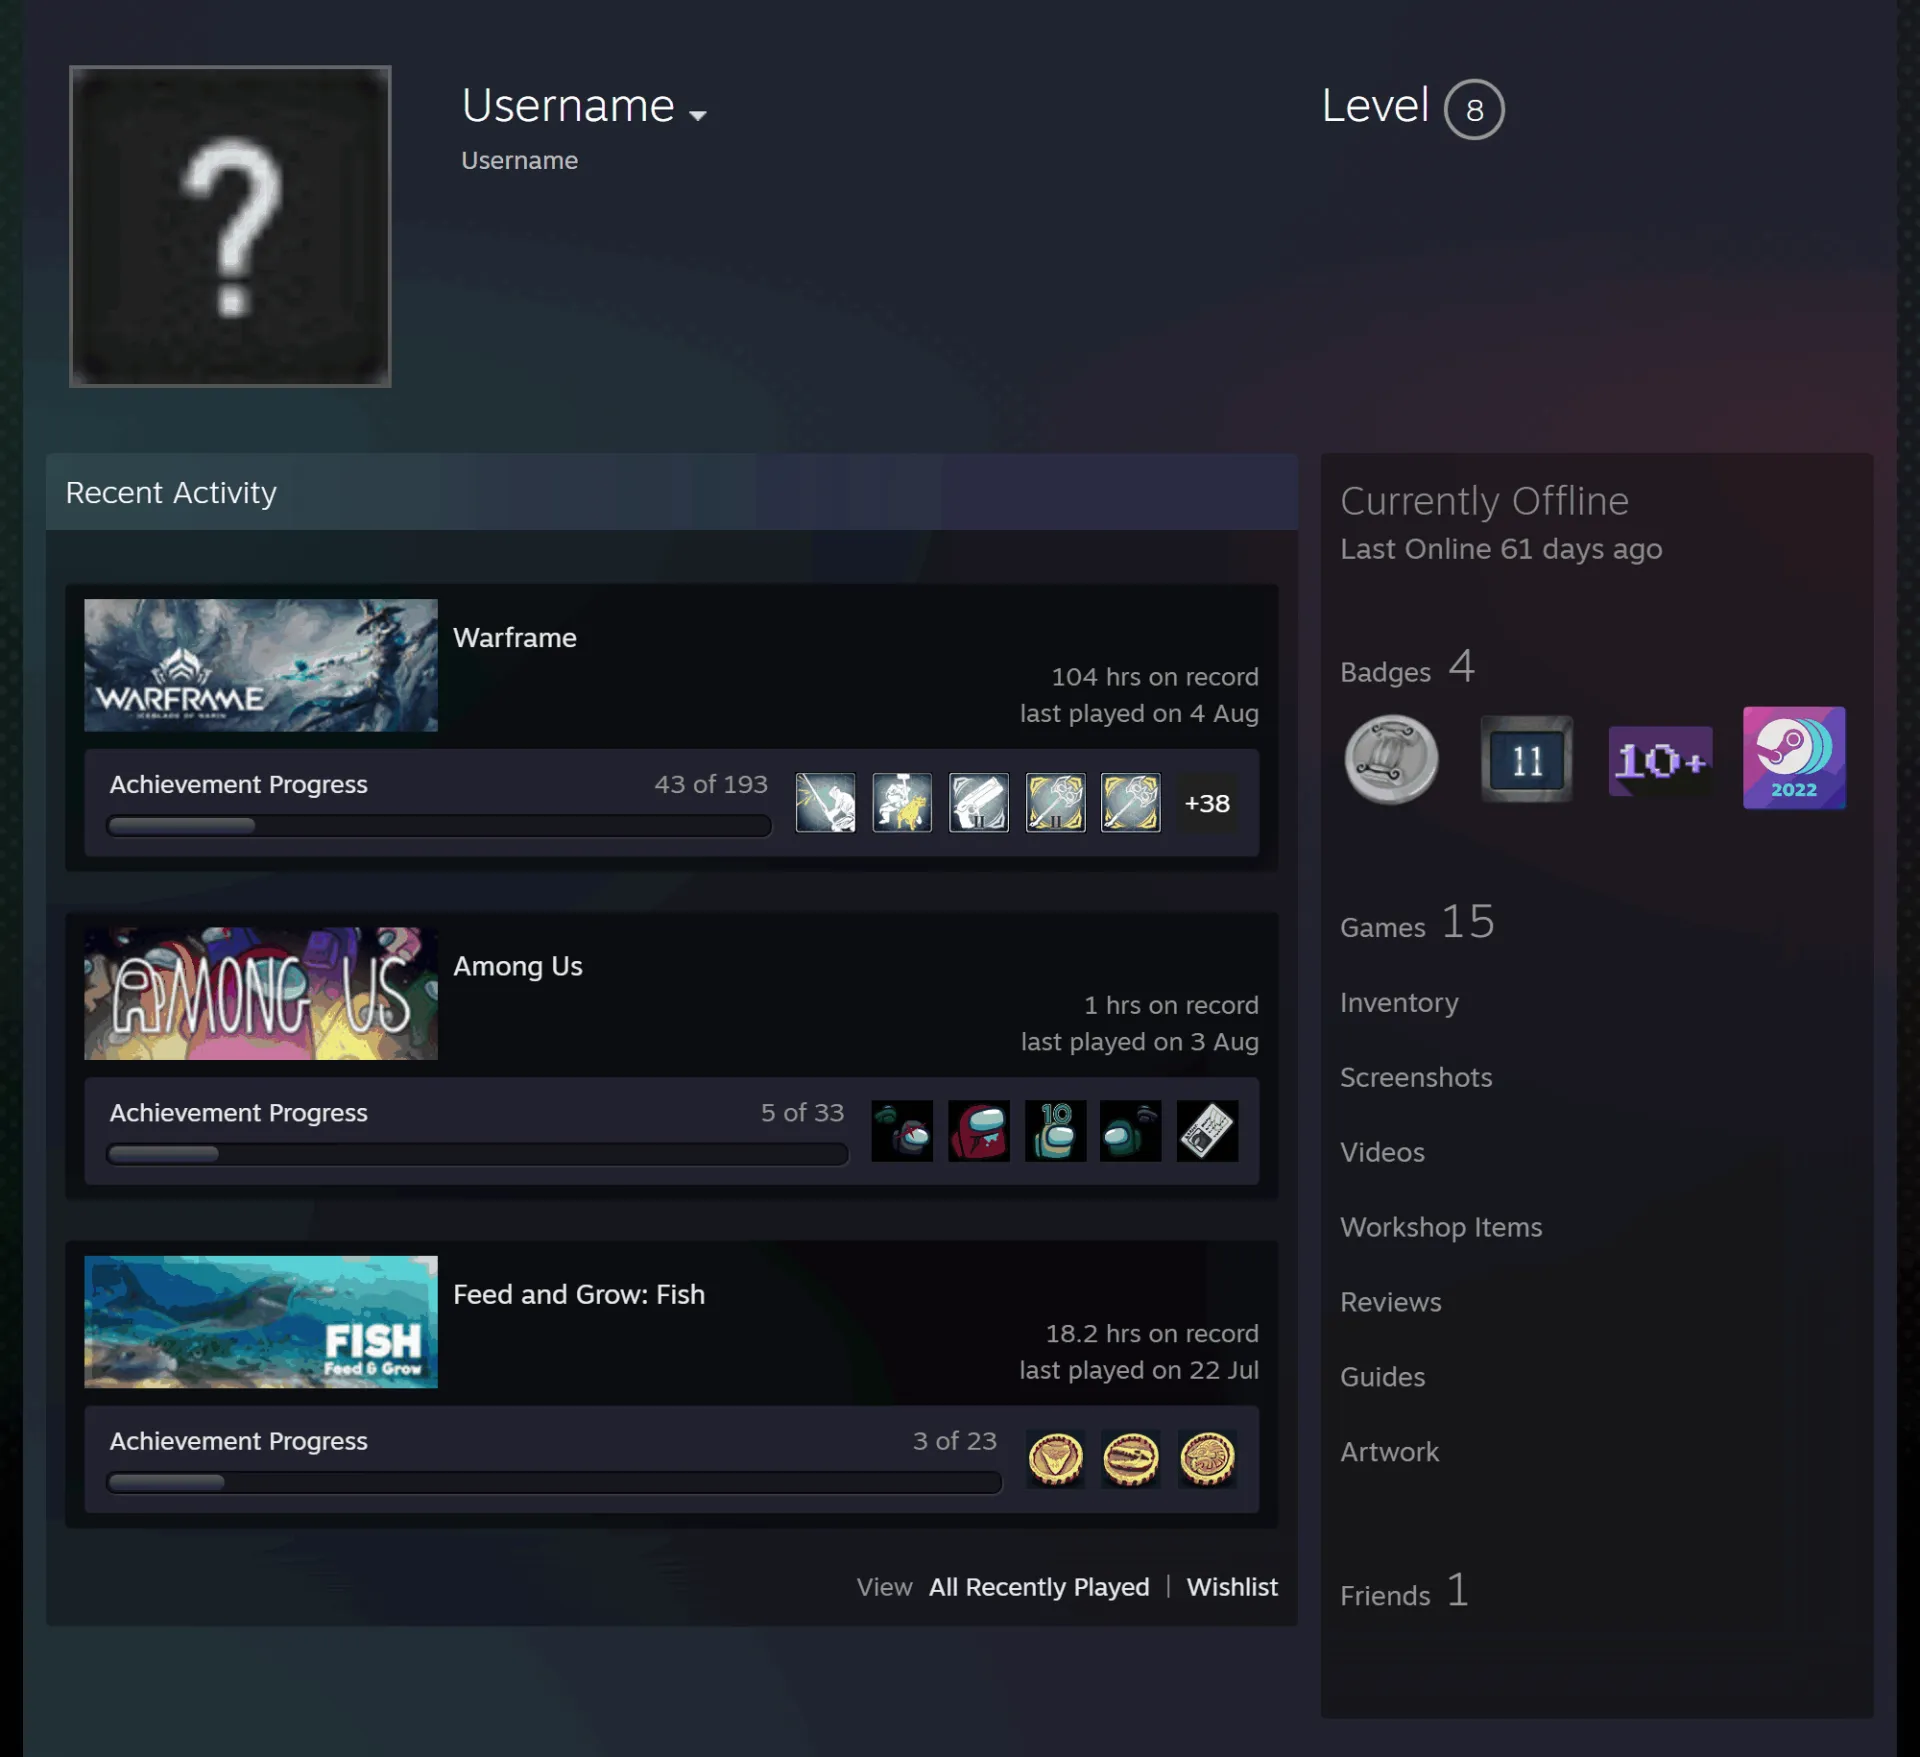Open the Videos link

(x=1382, y=1152)
